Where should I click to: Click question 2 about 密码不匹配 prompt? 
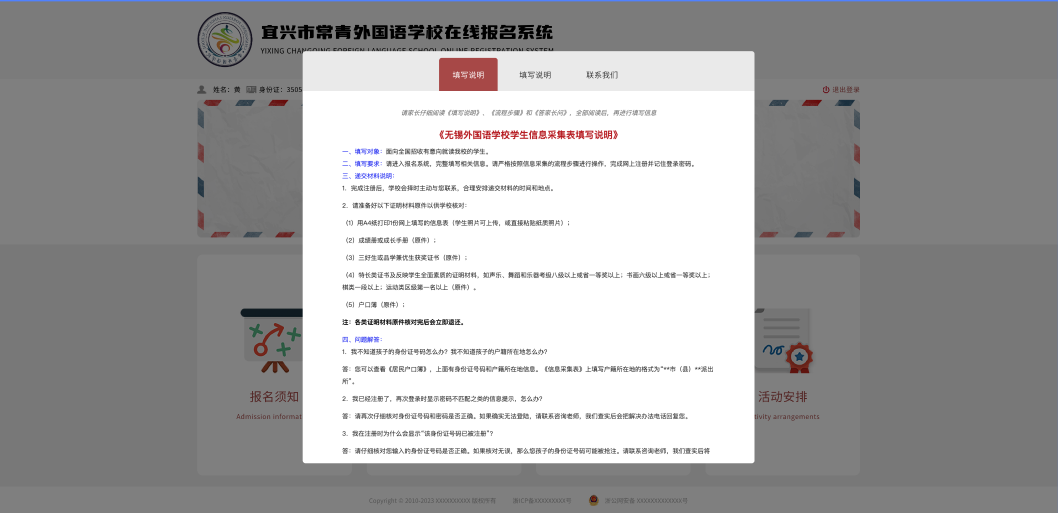point(442,398)
